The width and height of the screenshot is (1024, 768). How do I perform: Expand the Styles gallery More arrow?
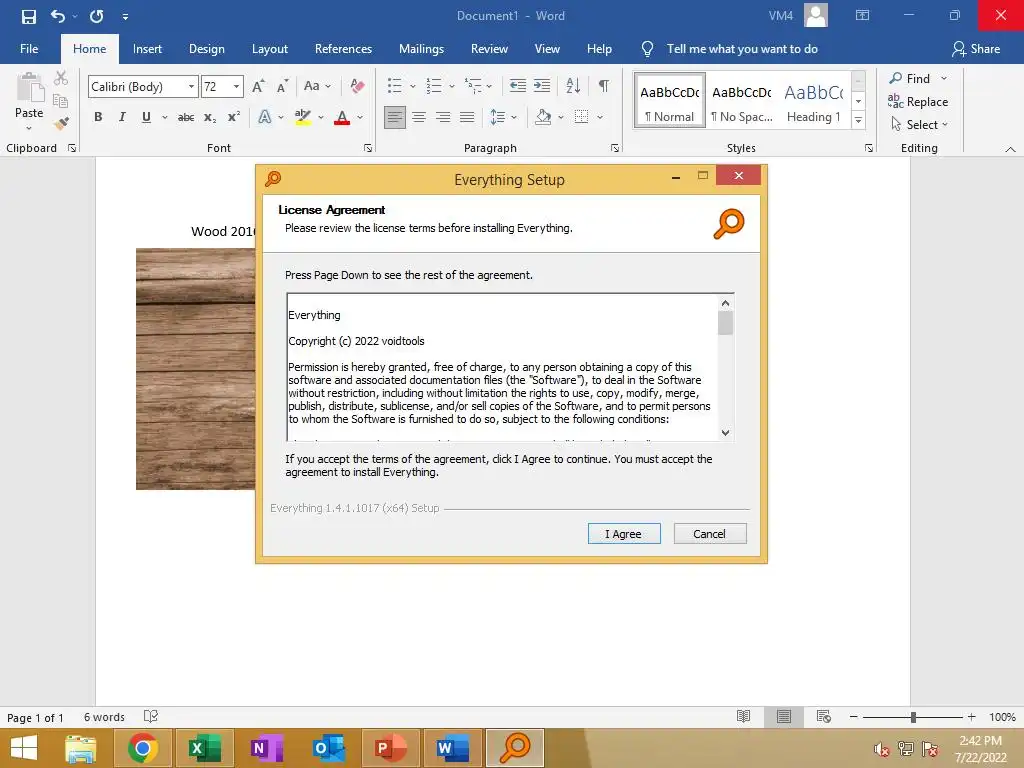tap(859, 121)
